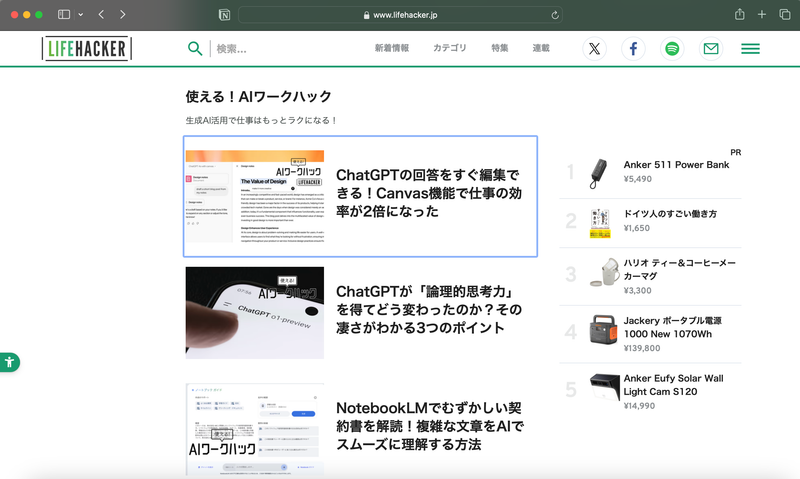
Task: Go forward with the forward arrow
Action: coord(122,14)
